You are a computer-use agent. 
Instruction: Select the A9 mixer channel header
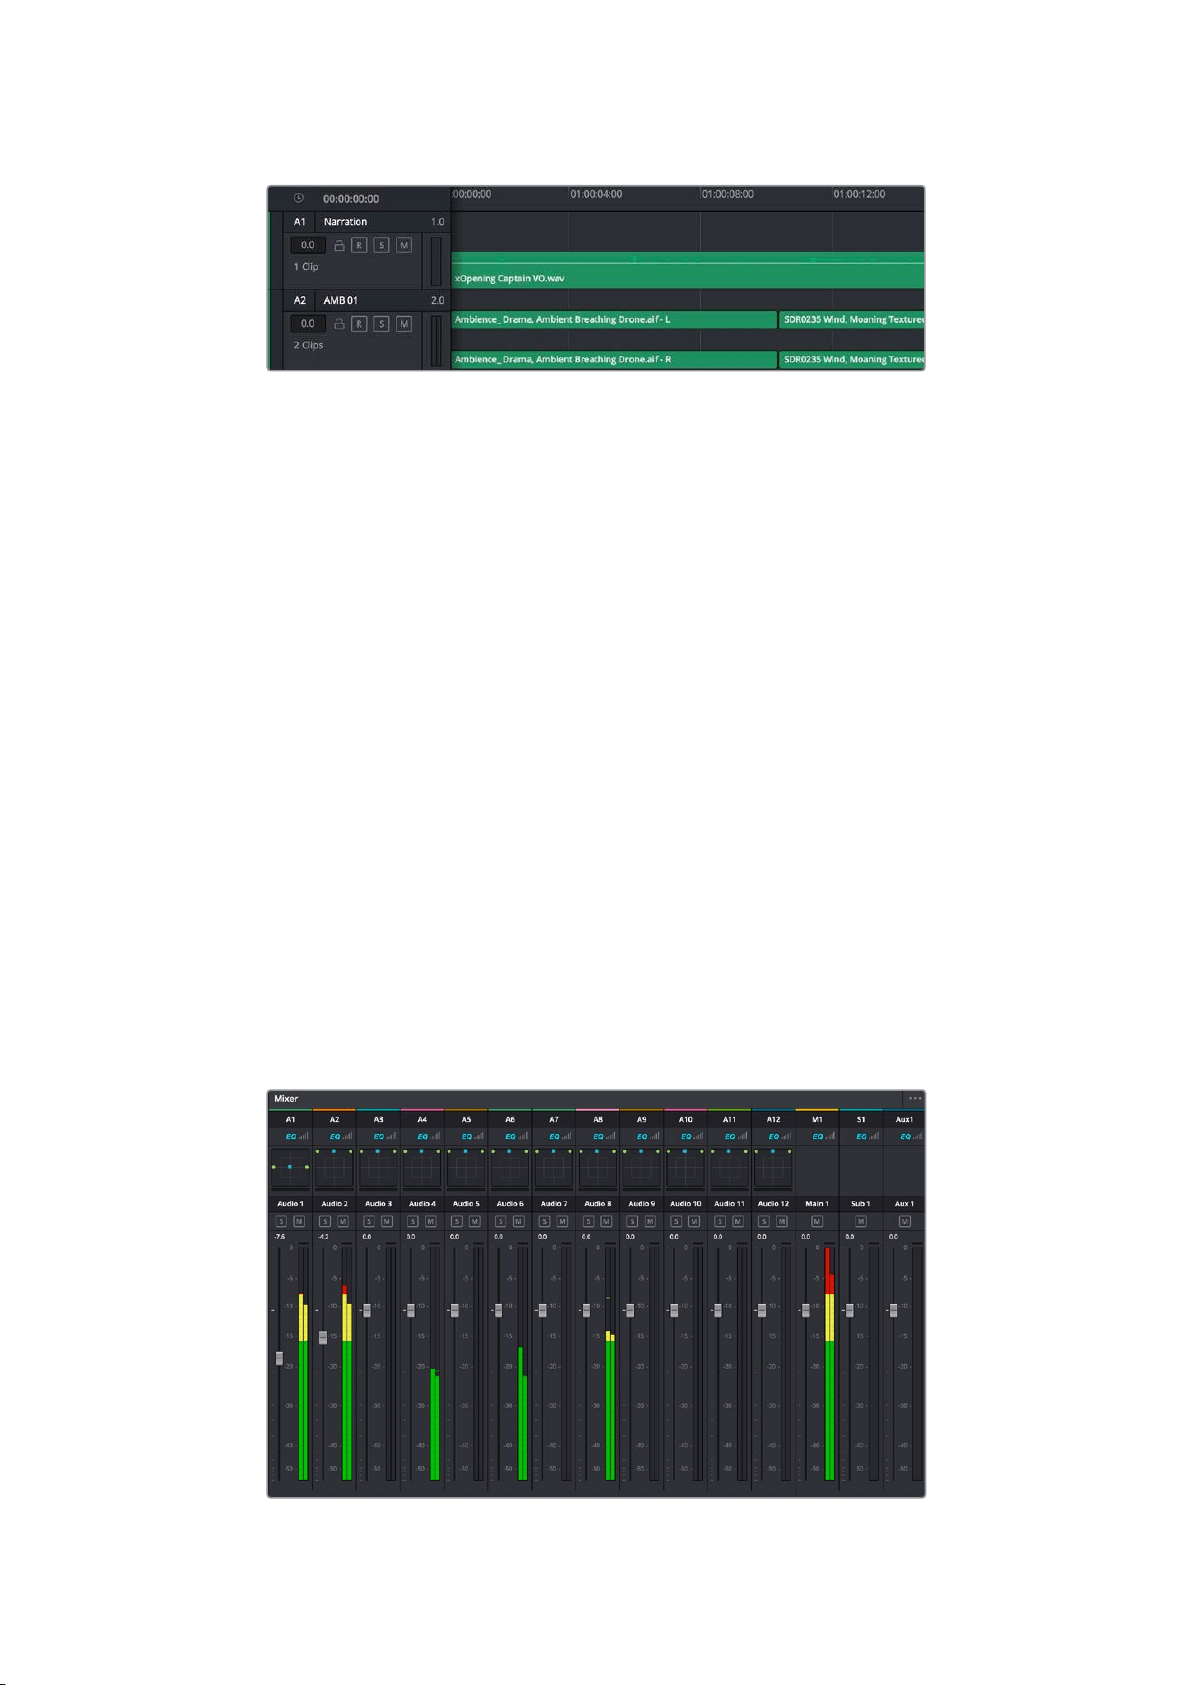642,1120
